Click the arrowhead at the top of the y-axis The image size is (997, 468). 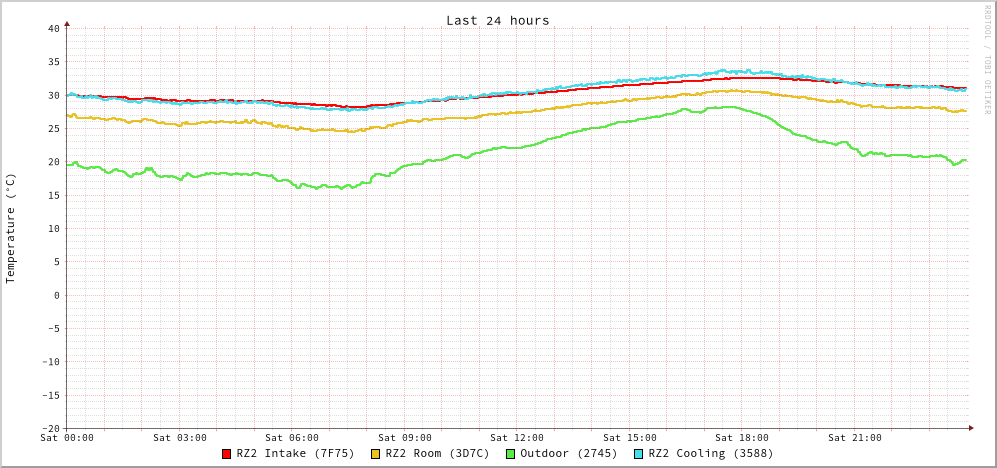tap(67, 22)
